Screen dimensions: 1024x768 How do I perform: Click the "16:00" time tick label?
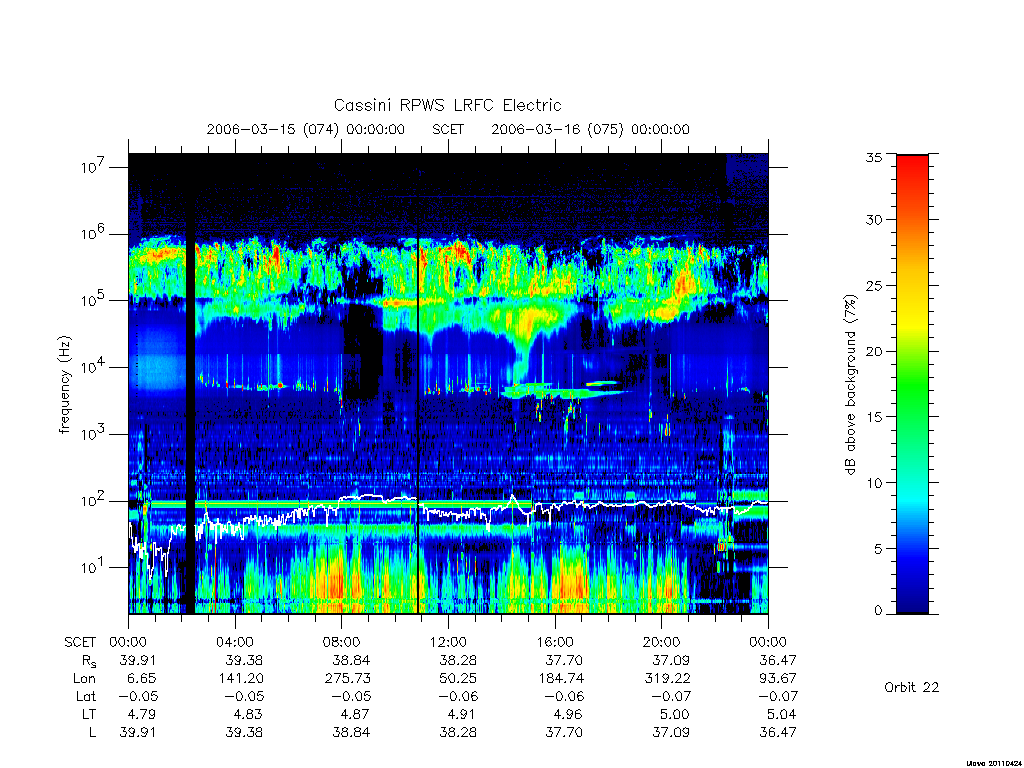pyautogui.click(x=555, y=642)
